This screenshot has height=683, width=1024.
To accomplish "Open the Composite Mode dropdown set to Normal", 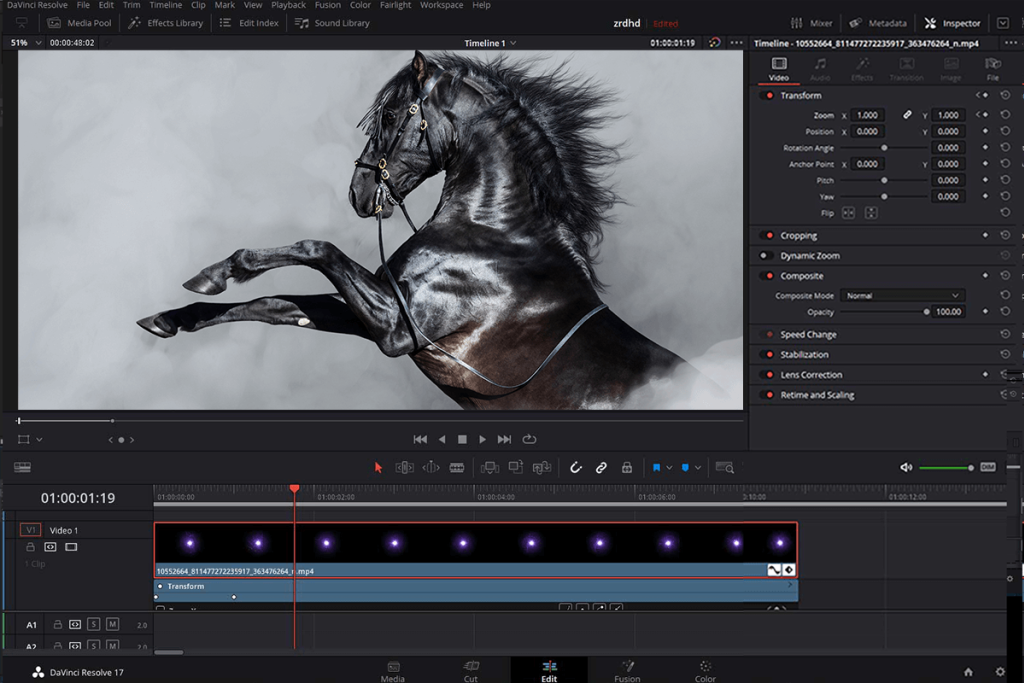I will pyautogui.click(x=901, y=295).
